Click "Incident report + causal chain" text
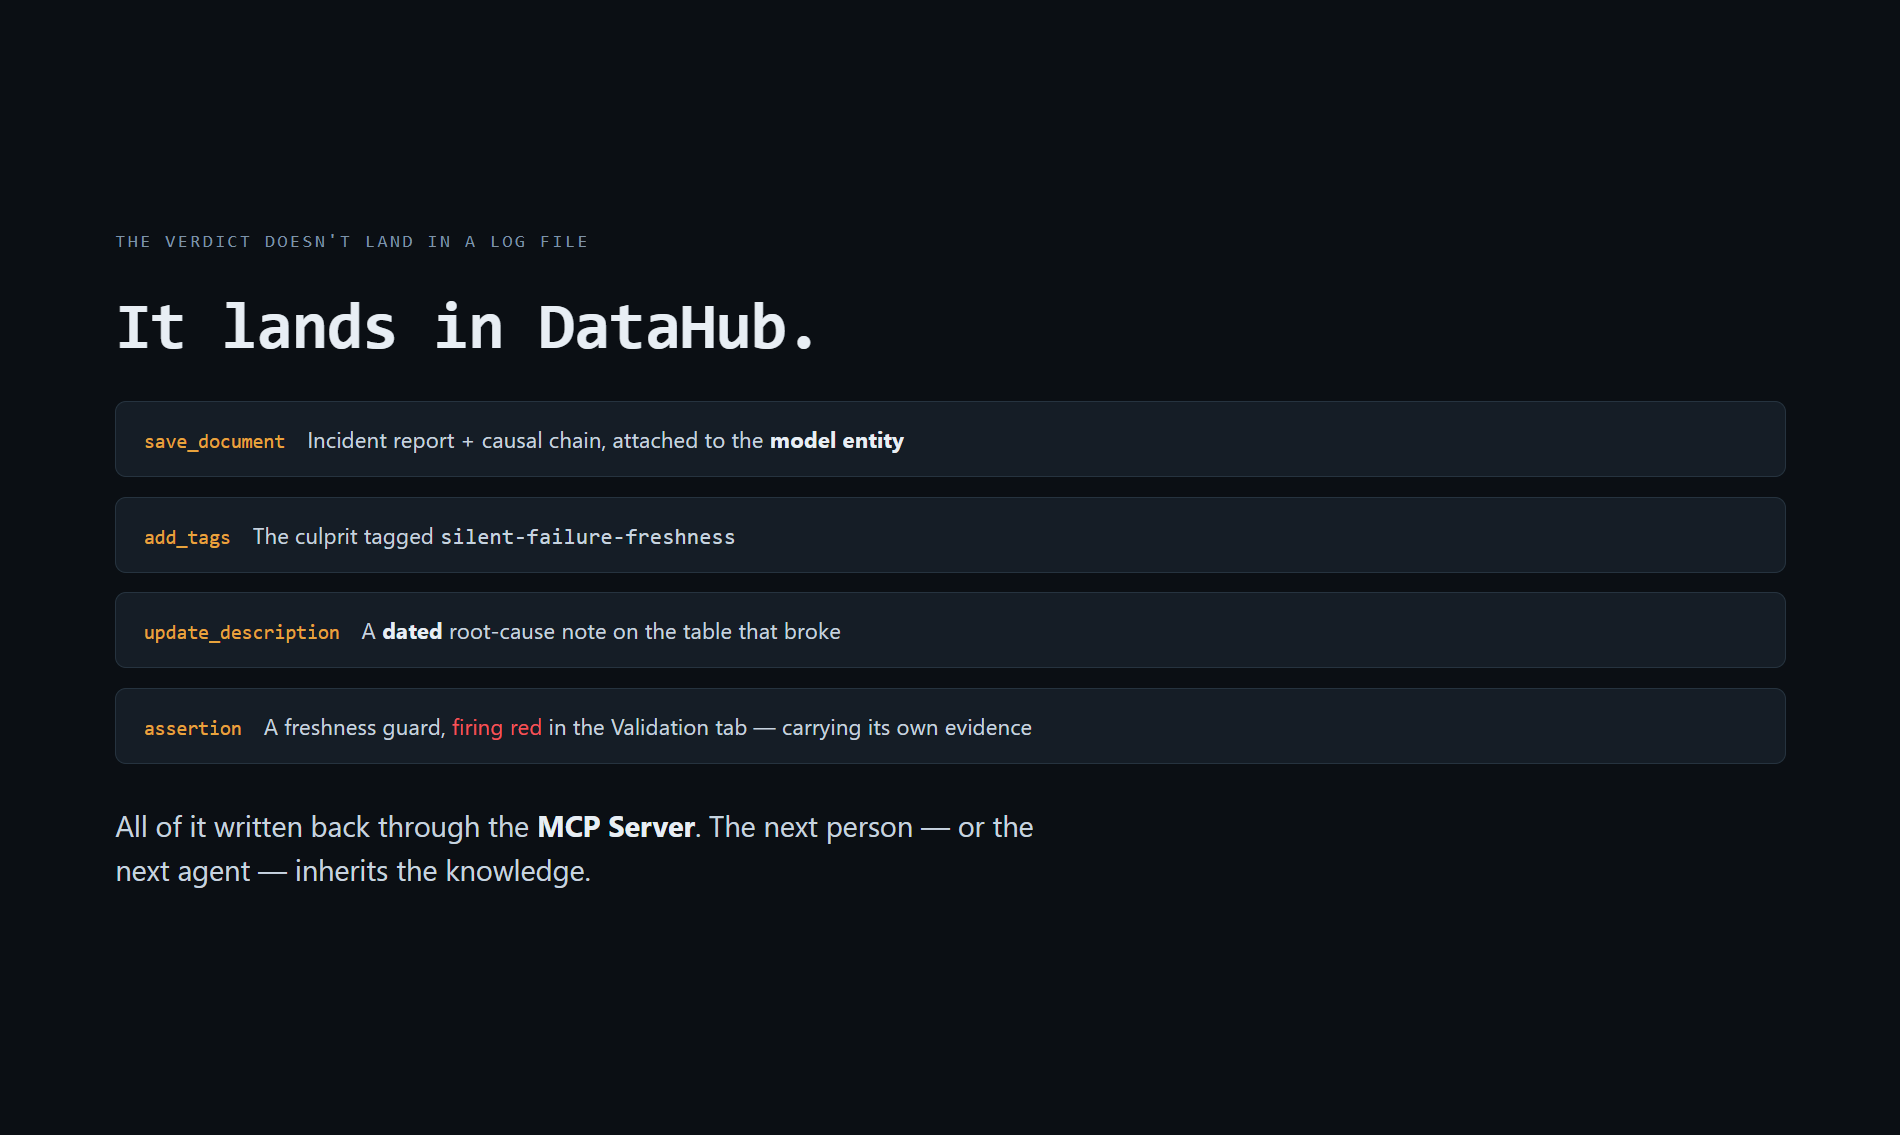Viewport: 1900px width, 1135px height. click(456, 440)
